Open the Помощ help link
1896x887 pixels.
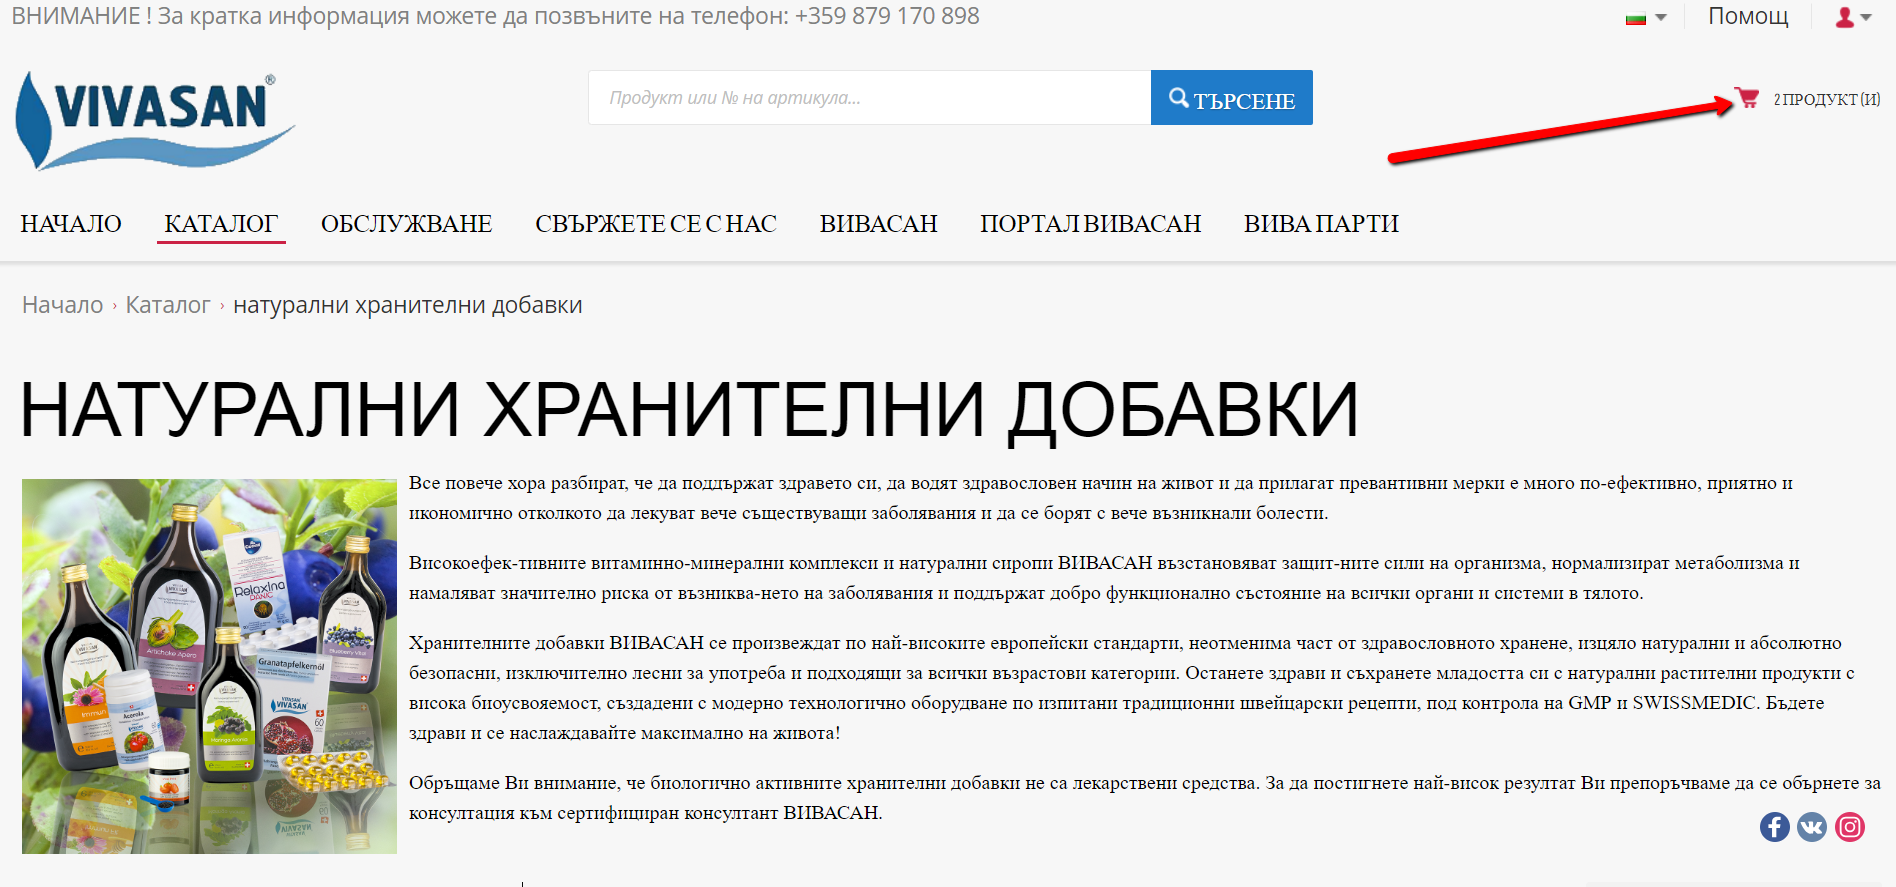(x=1748, y=16)
